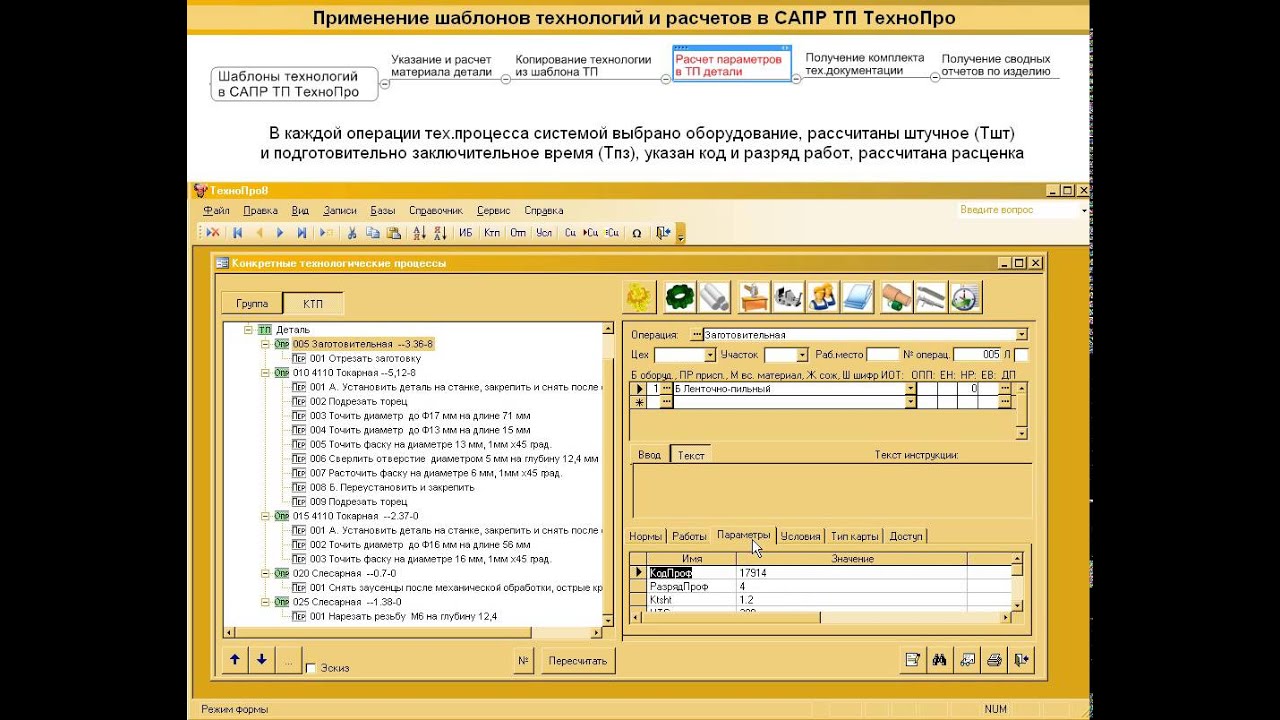Screen dimensions: 1280x720
Task: Switch to the Условия tab
Action: [800, 536]
